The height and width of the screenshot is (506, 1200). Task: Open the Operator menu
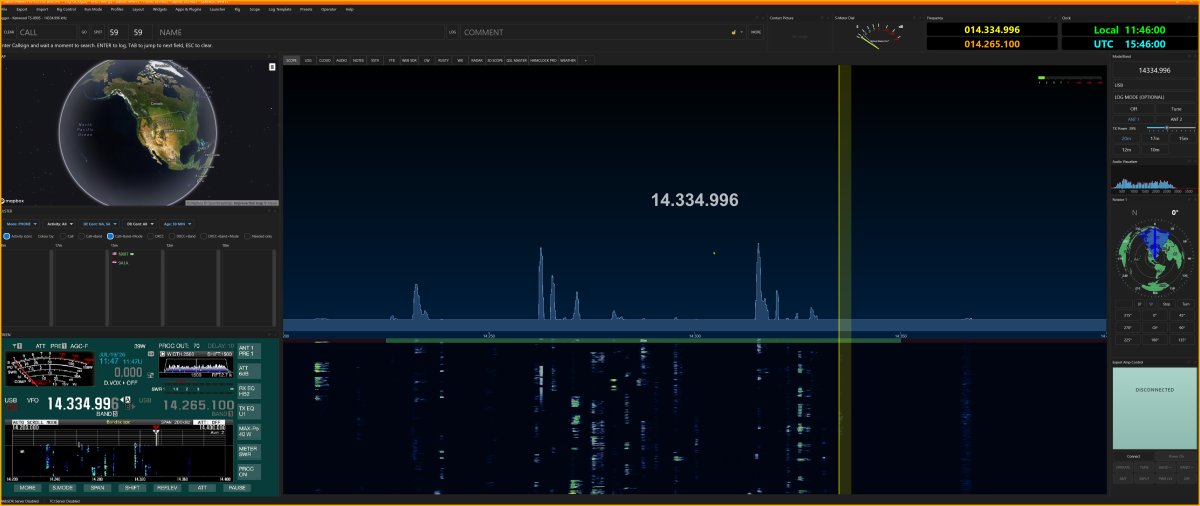point(328,9)
